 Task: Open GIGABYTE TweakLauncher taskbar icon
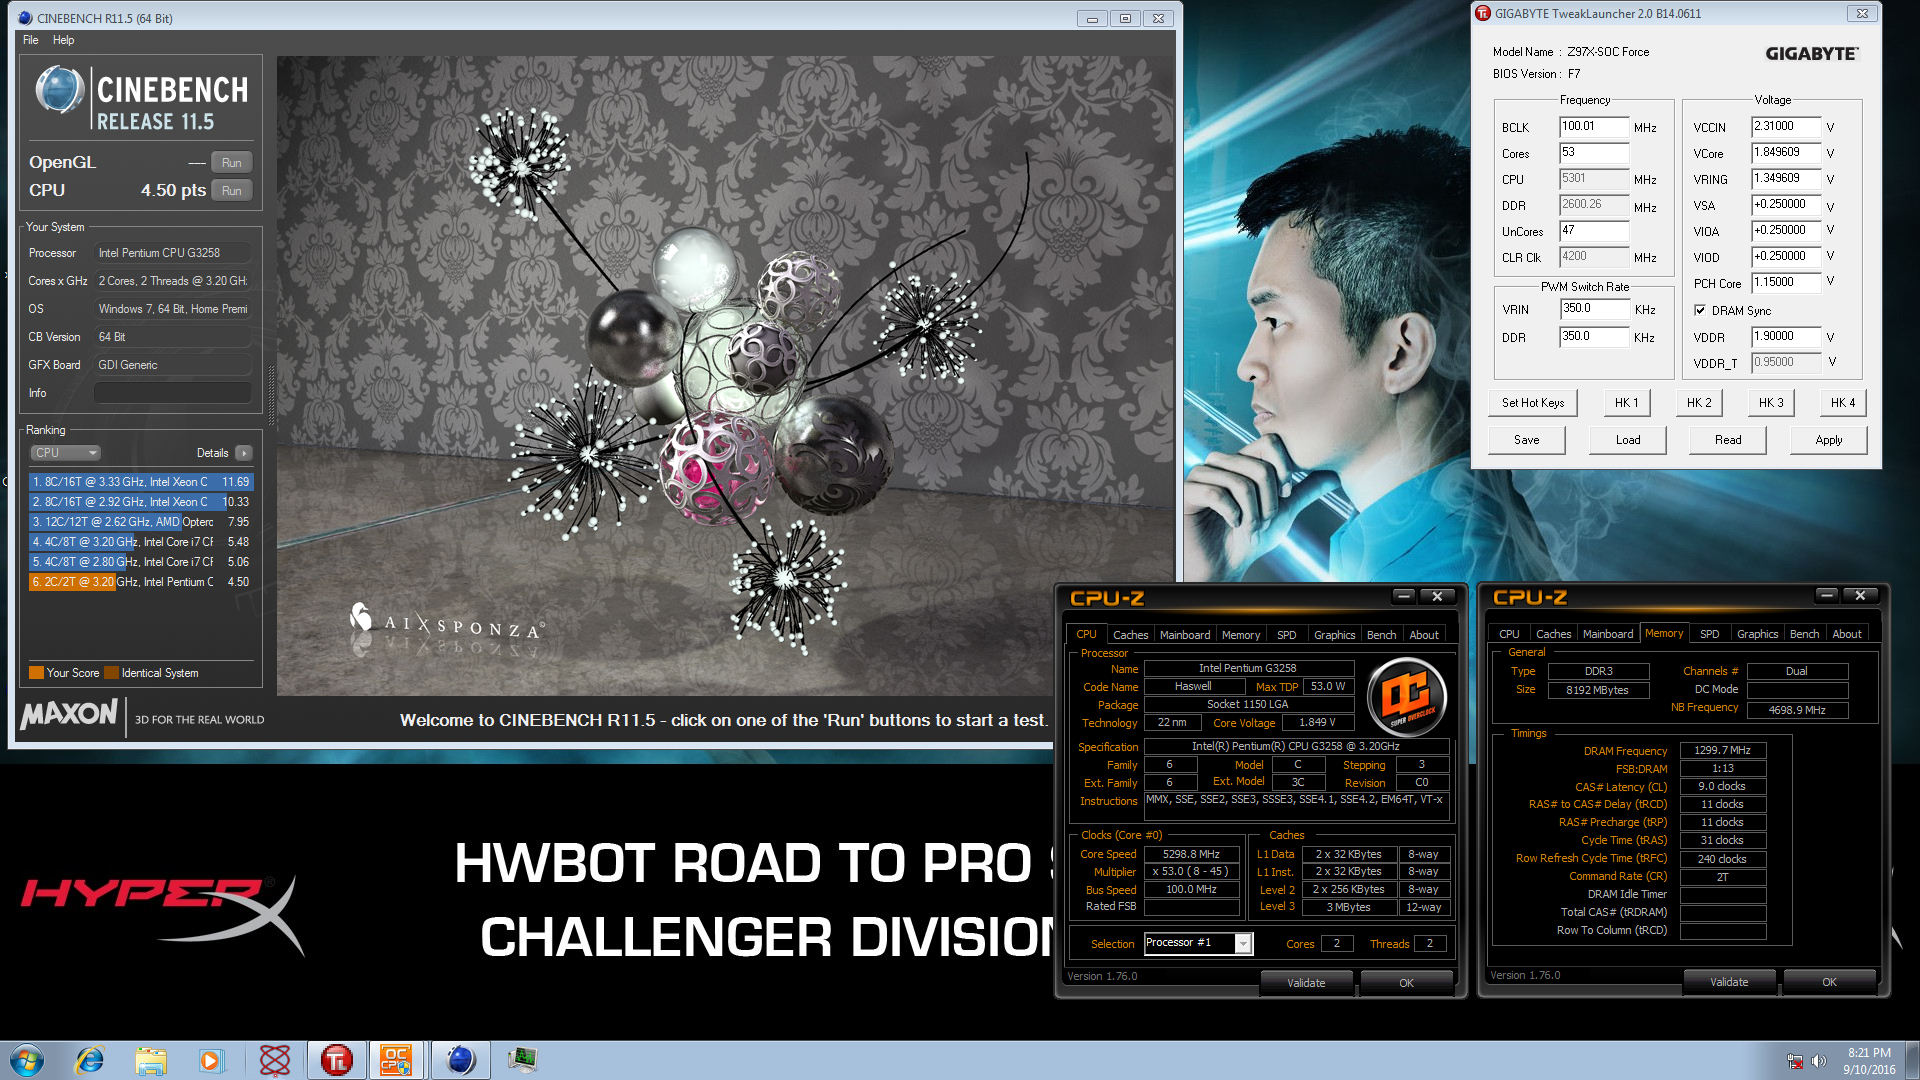click(x=336, y=1060)
